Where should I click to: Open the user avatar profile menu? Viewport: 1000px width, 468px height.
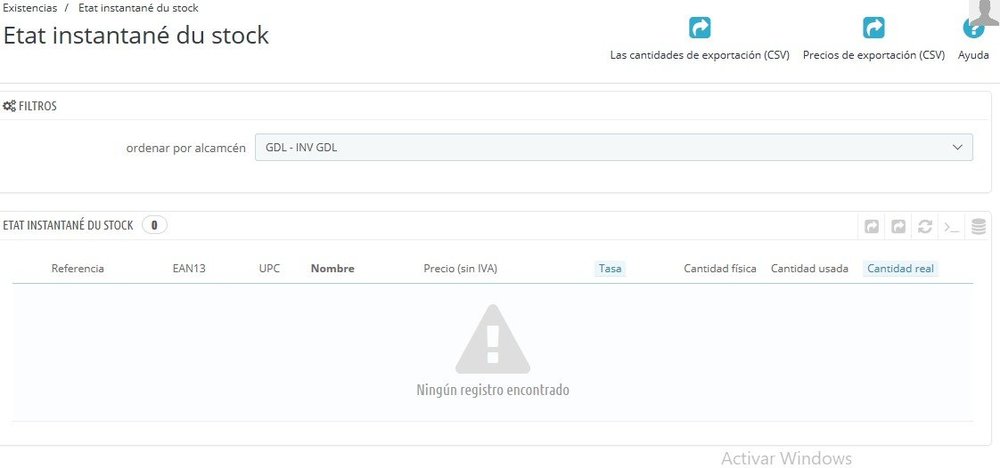click(986, 15)
